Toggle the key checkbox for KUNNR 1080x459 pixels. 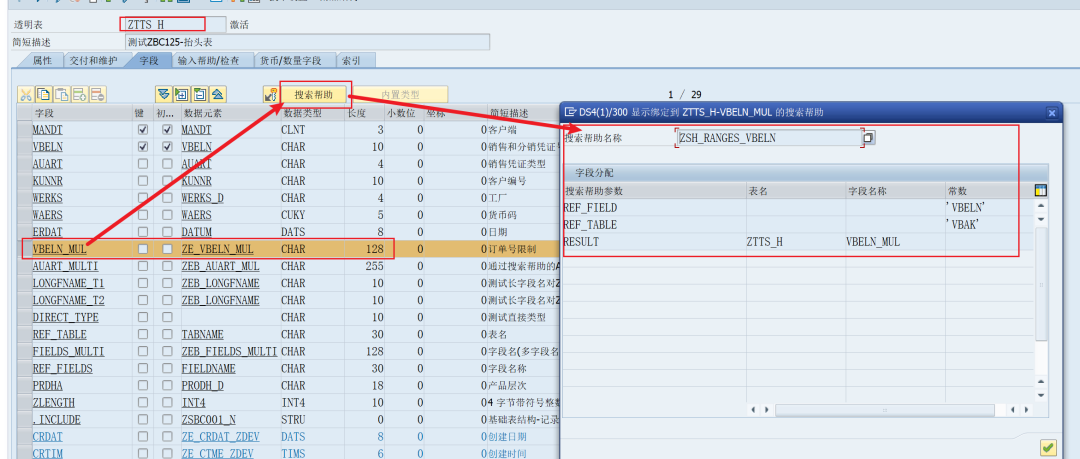[x=143, y=181]
